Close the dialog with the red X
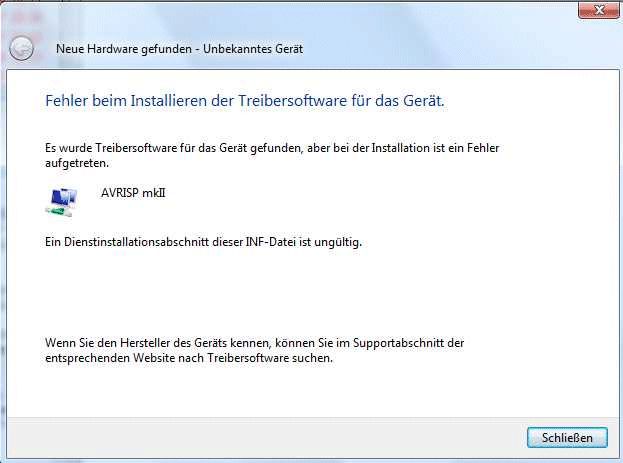Screen dimensions: 623x463 600,10
